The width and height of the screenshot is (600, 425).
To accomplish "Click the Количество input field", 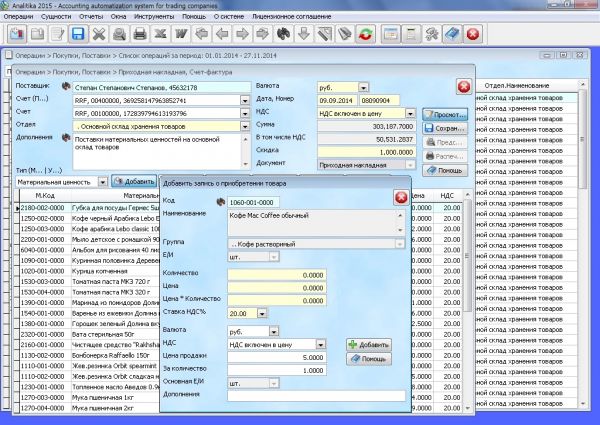I will pyautogui.click(x=276, y=274).
